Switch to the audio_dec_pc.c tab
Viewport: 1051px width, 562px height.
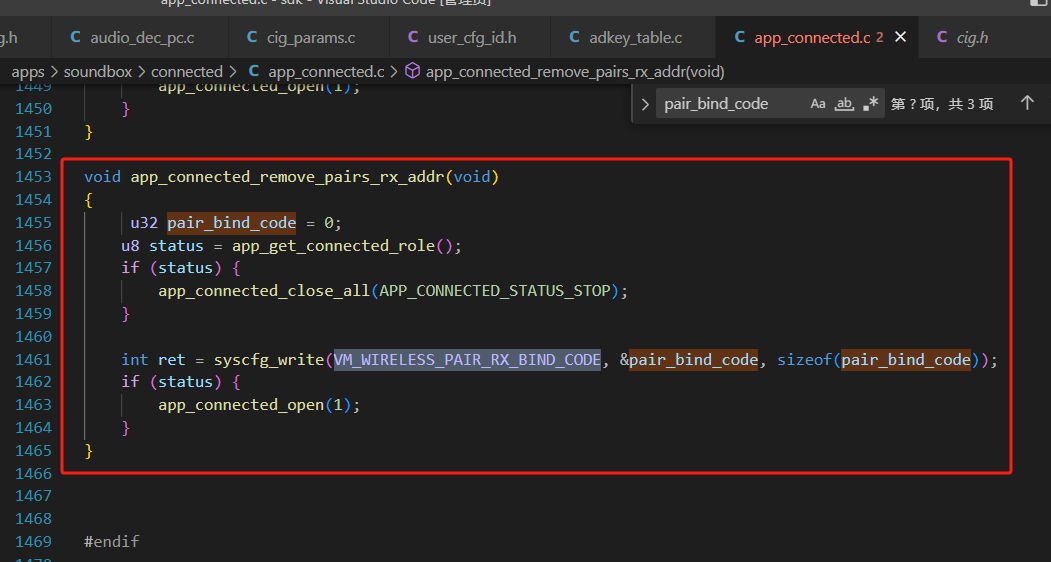click(x=141, y=38)
